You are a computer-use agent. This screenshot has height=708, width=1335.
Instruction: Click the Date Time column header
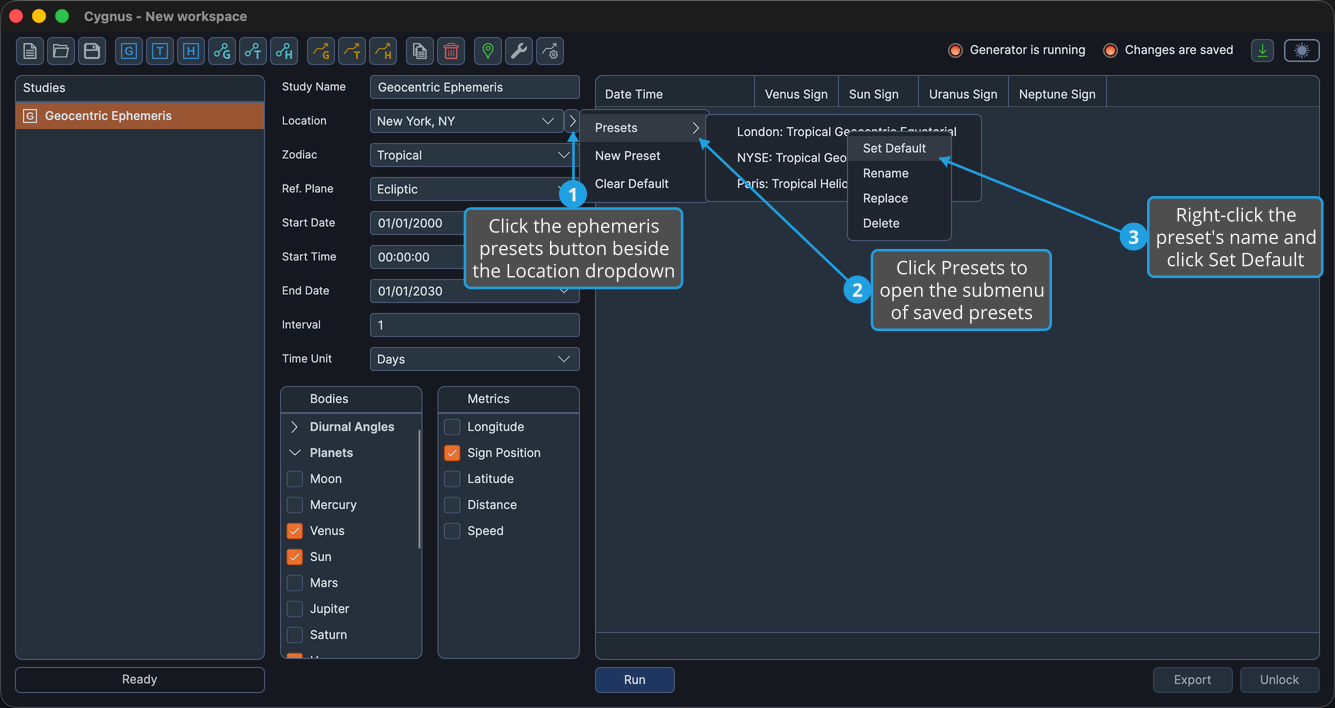coord(675,94)
